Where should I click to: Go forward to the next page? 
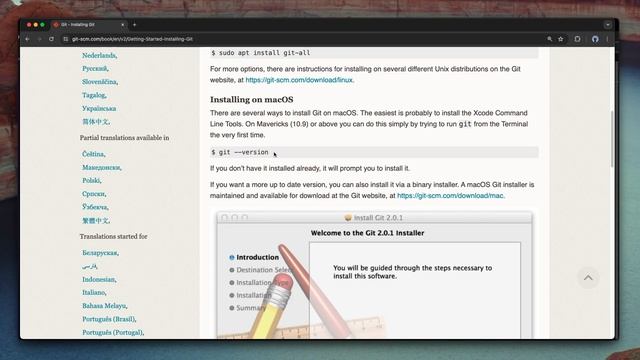coord(39,39)
